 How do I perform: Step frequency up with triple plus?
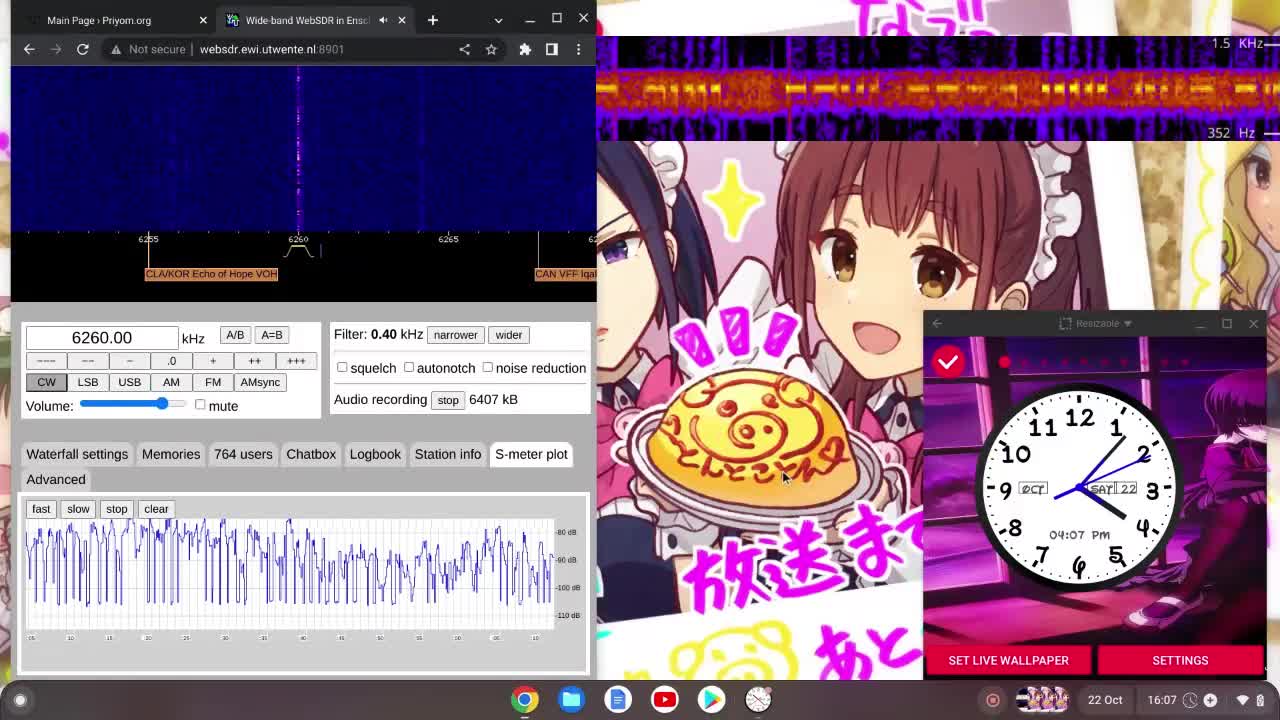click(x=296, y=361)
